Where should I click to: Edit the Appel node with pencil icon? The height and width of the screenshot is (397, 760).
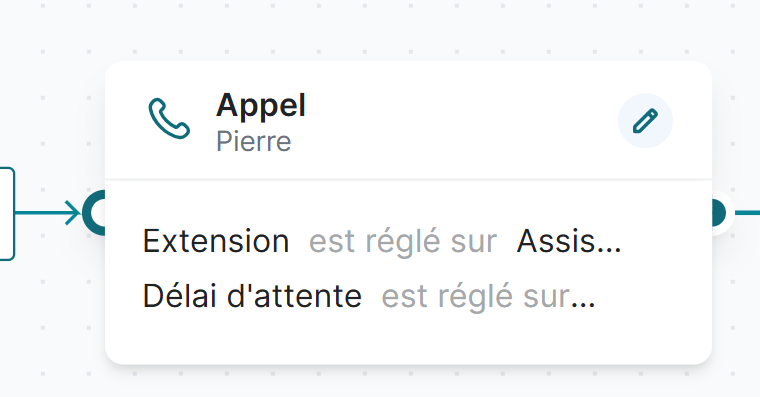pos(645,121)
